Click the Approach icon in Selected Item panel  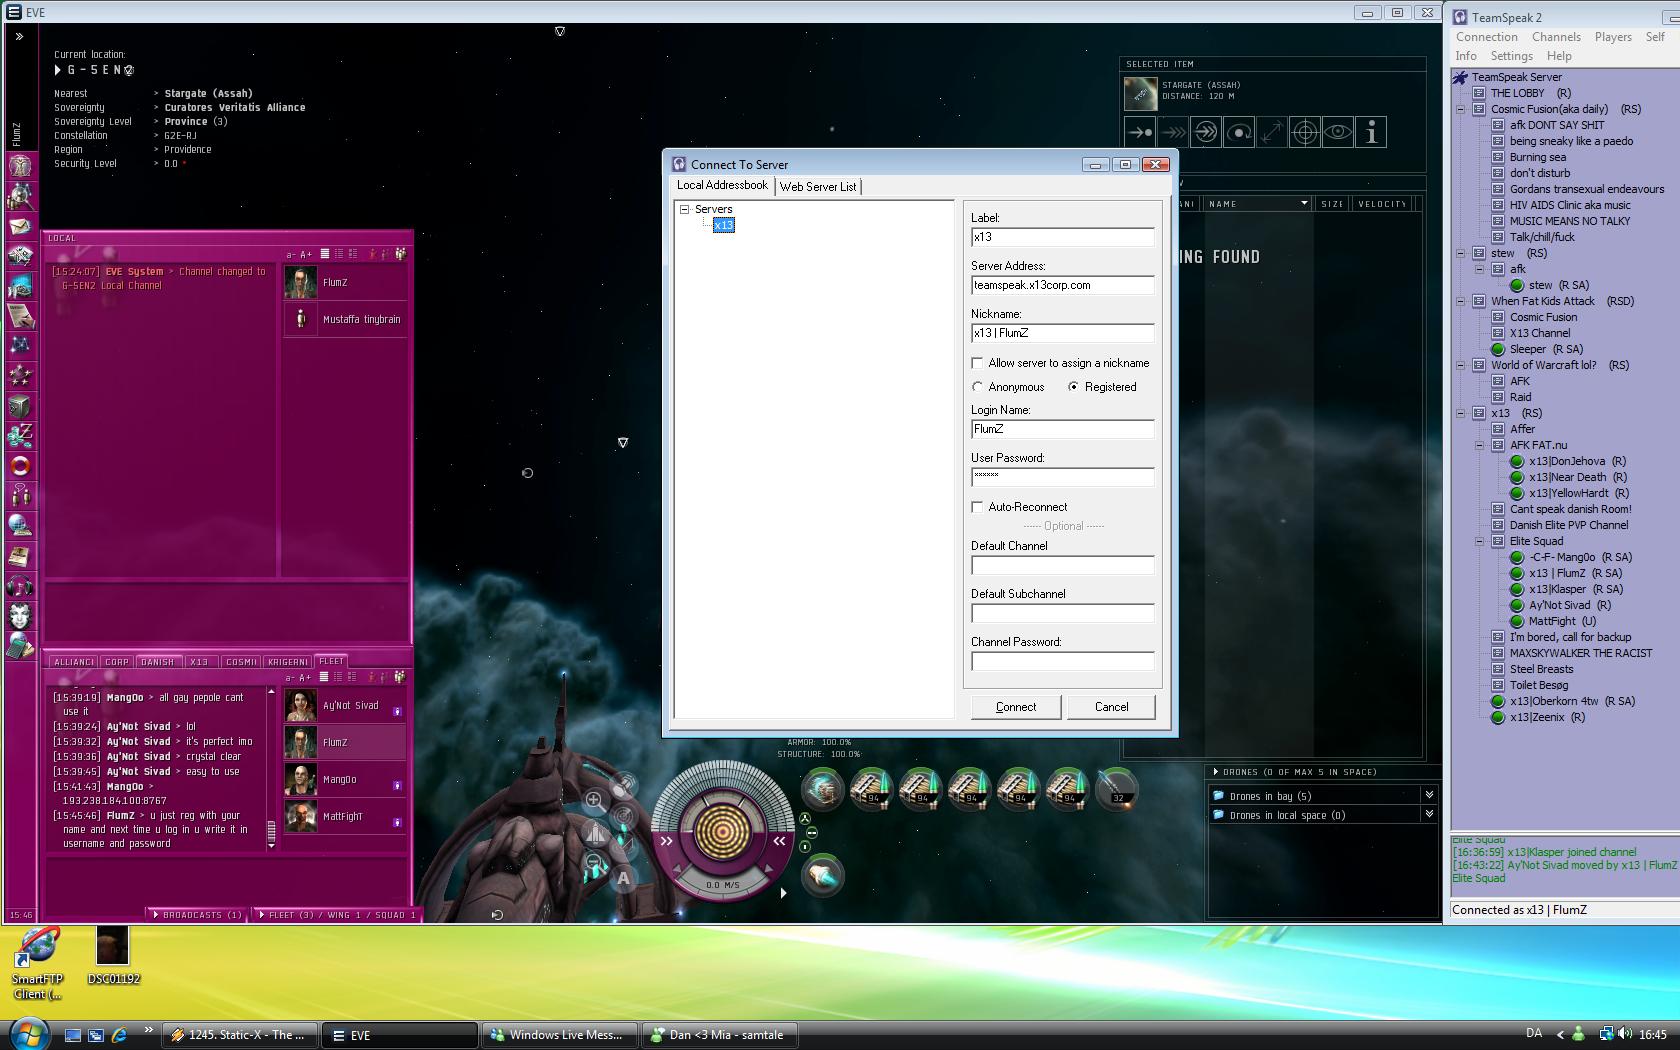(1140, 132)
